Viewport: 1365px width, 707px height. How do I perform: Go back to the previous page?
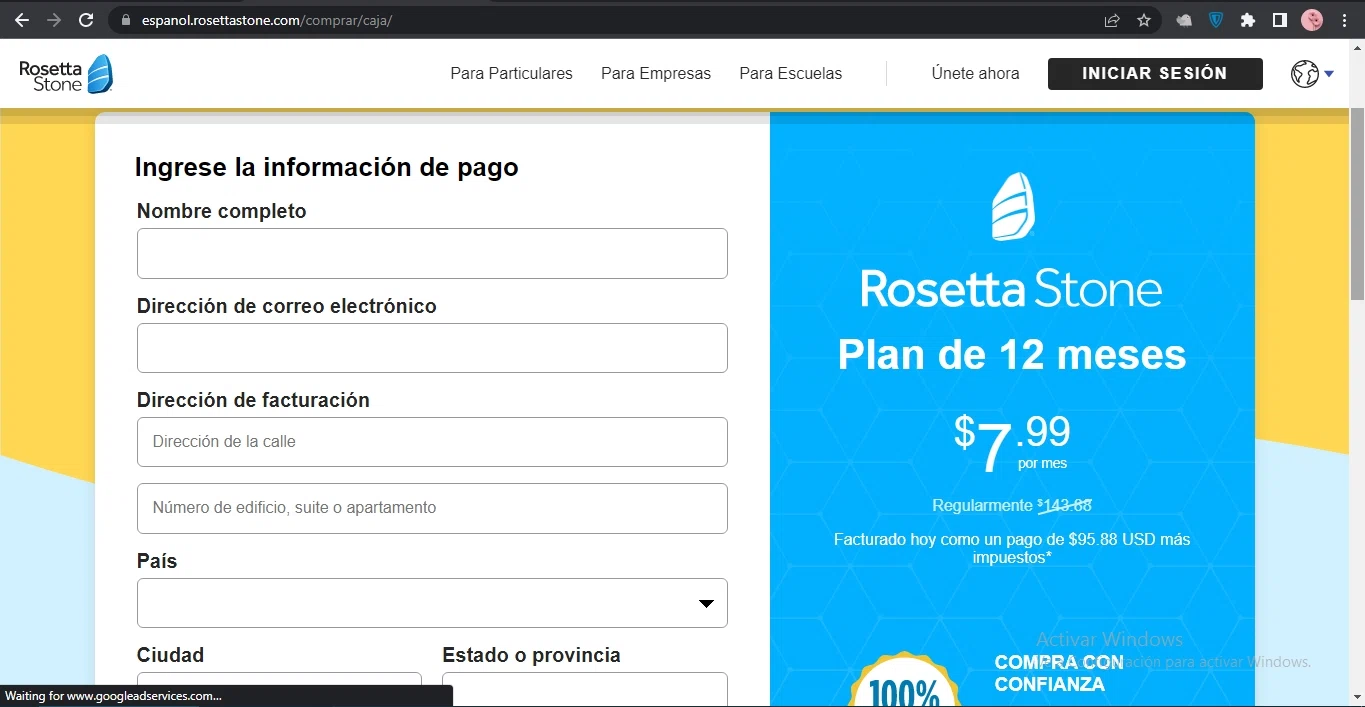(x=22, y=20)
